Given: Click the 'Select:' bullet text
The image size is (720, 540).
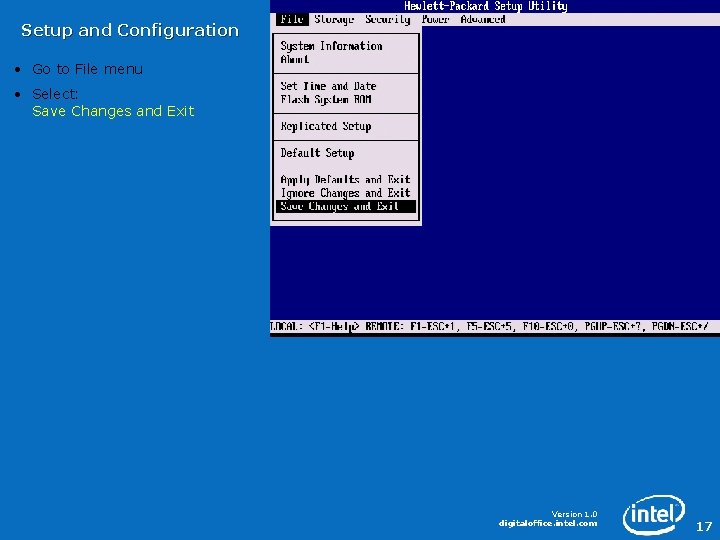Looking at the screenshot, I should 55,94.
